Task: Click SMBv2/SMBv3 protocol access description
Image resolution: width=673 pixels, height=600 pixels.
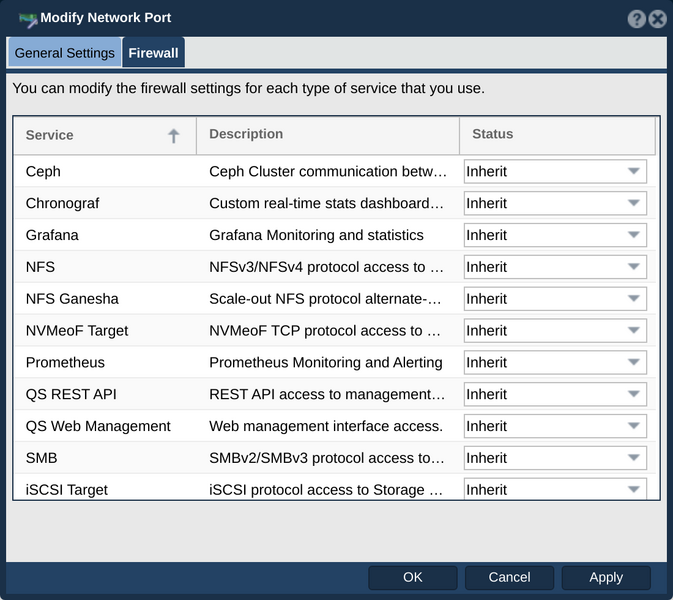Action: click(327, 458)
